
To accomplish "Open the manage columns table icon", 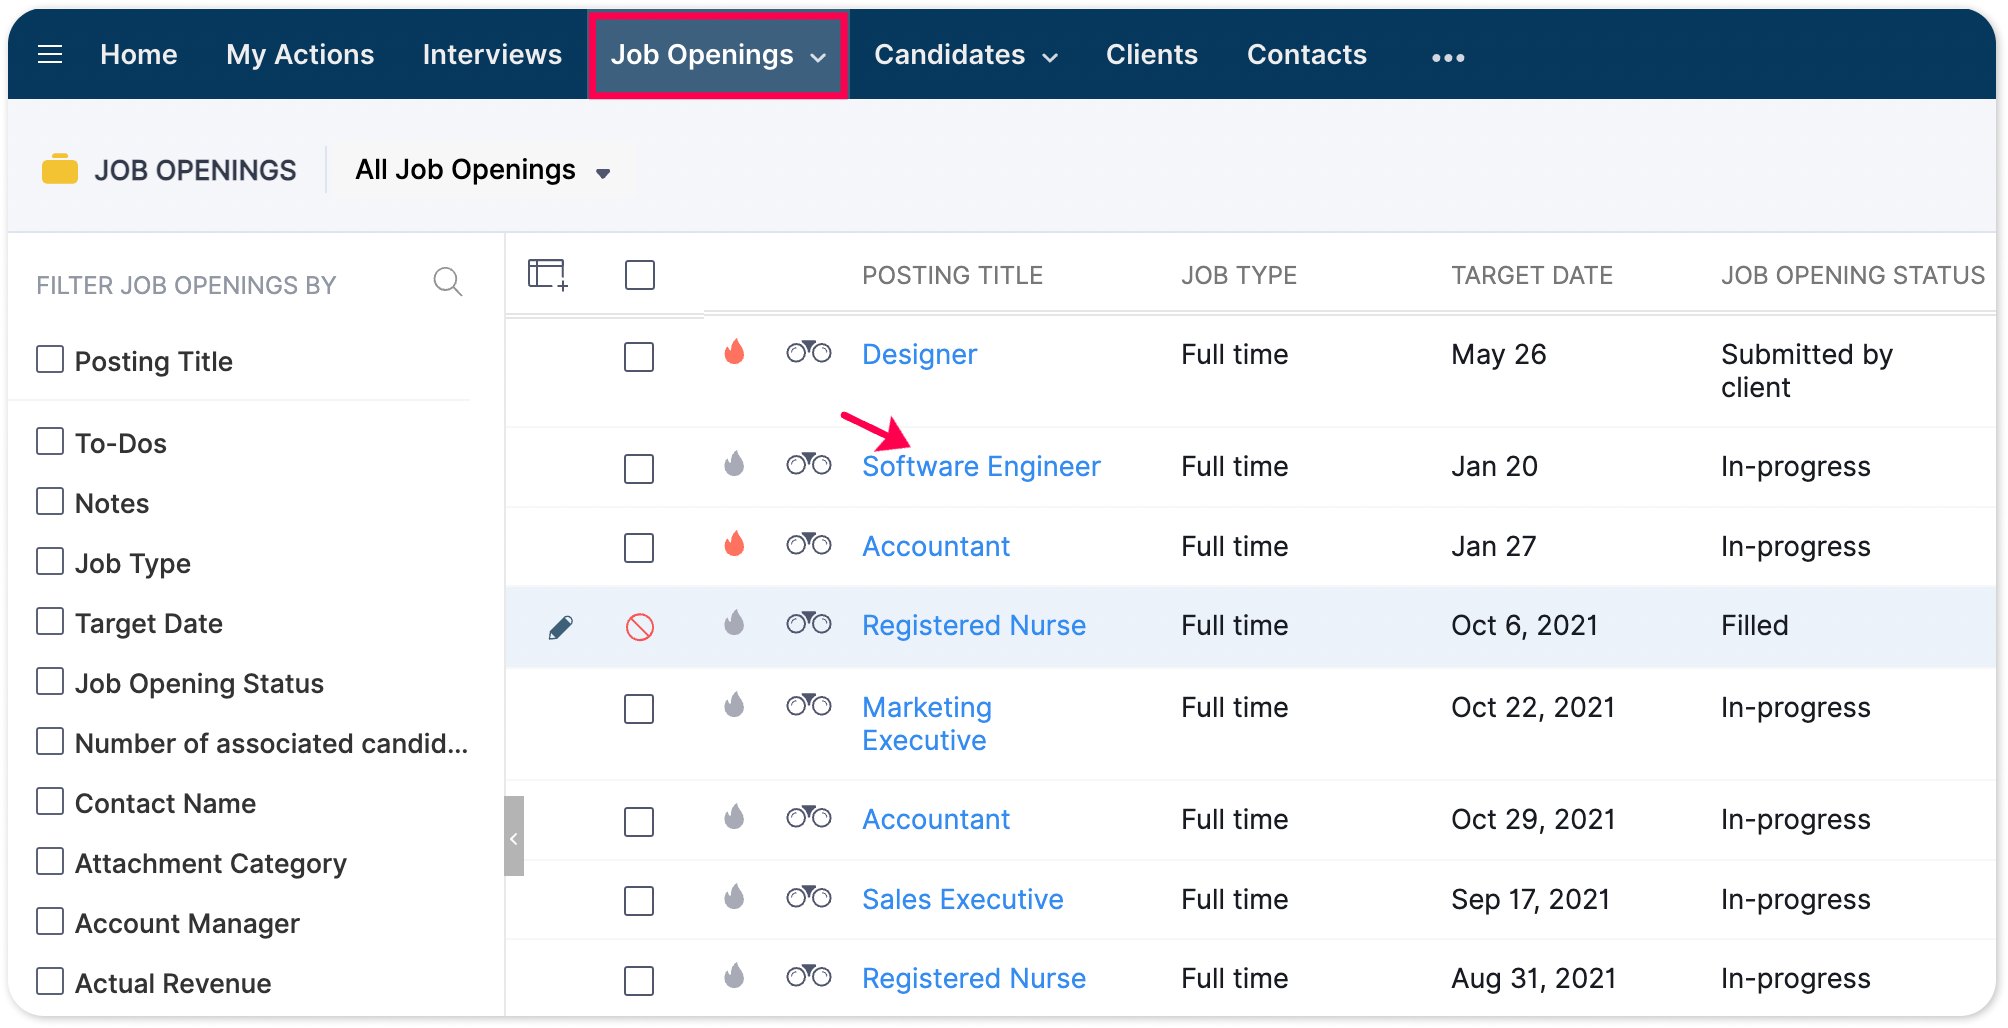I will tap(548, 274).
